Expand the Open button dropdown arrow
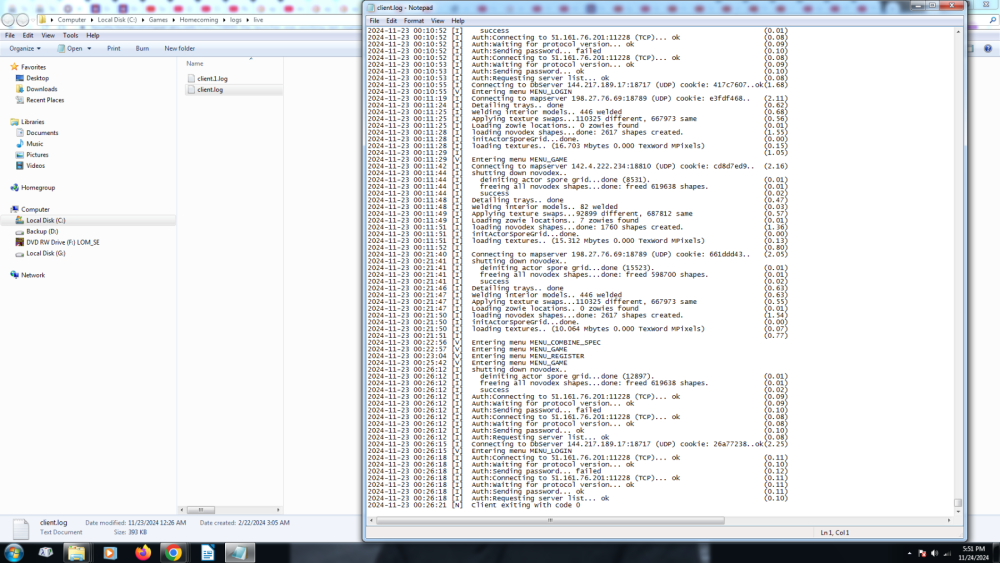The image size is (1000, 563). pos(90,48)
